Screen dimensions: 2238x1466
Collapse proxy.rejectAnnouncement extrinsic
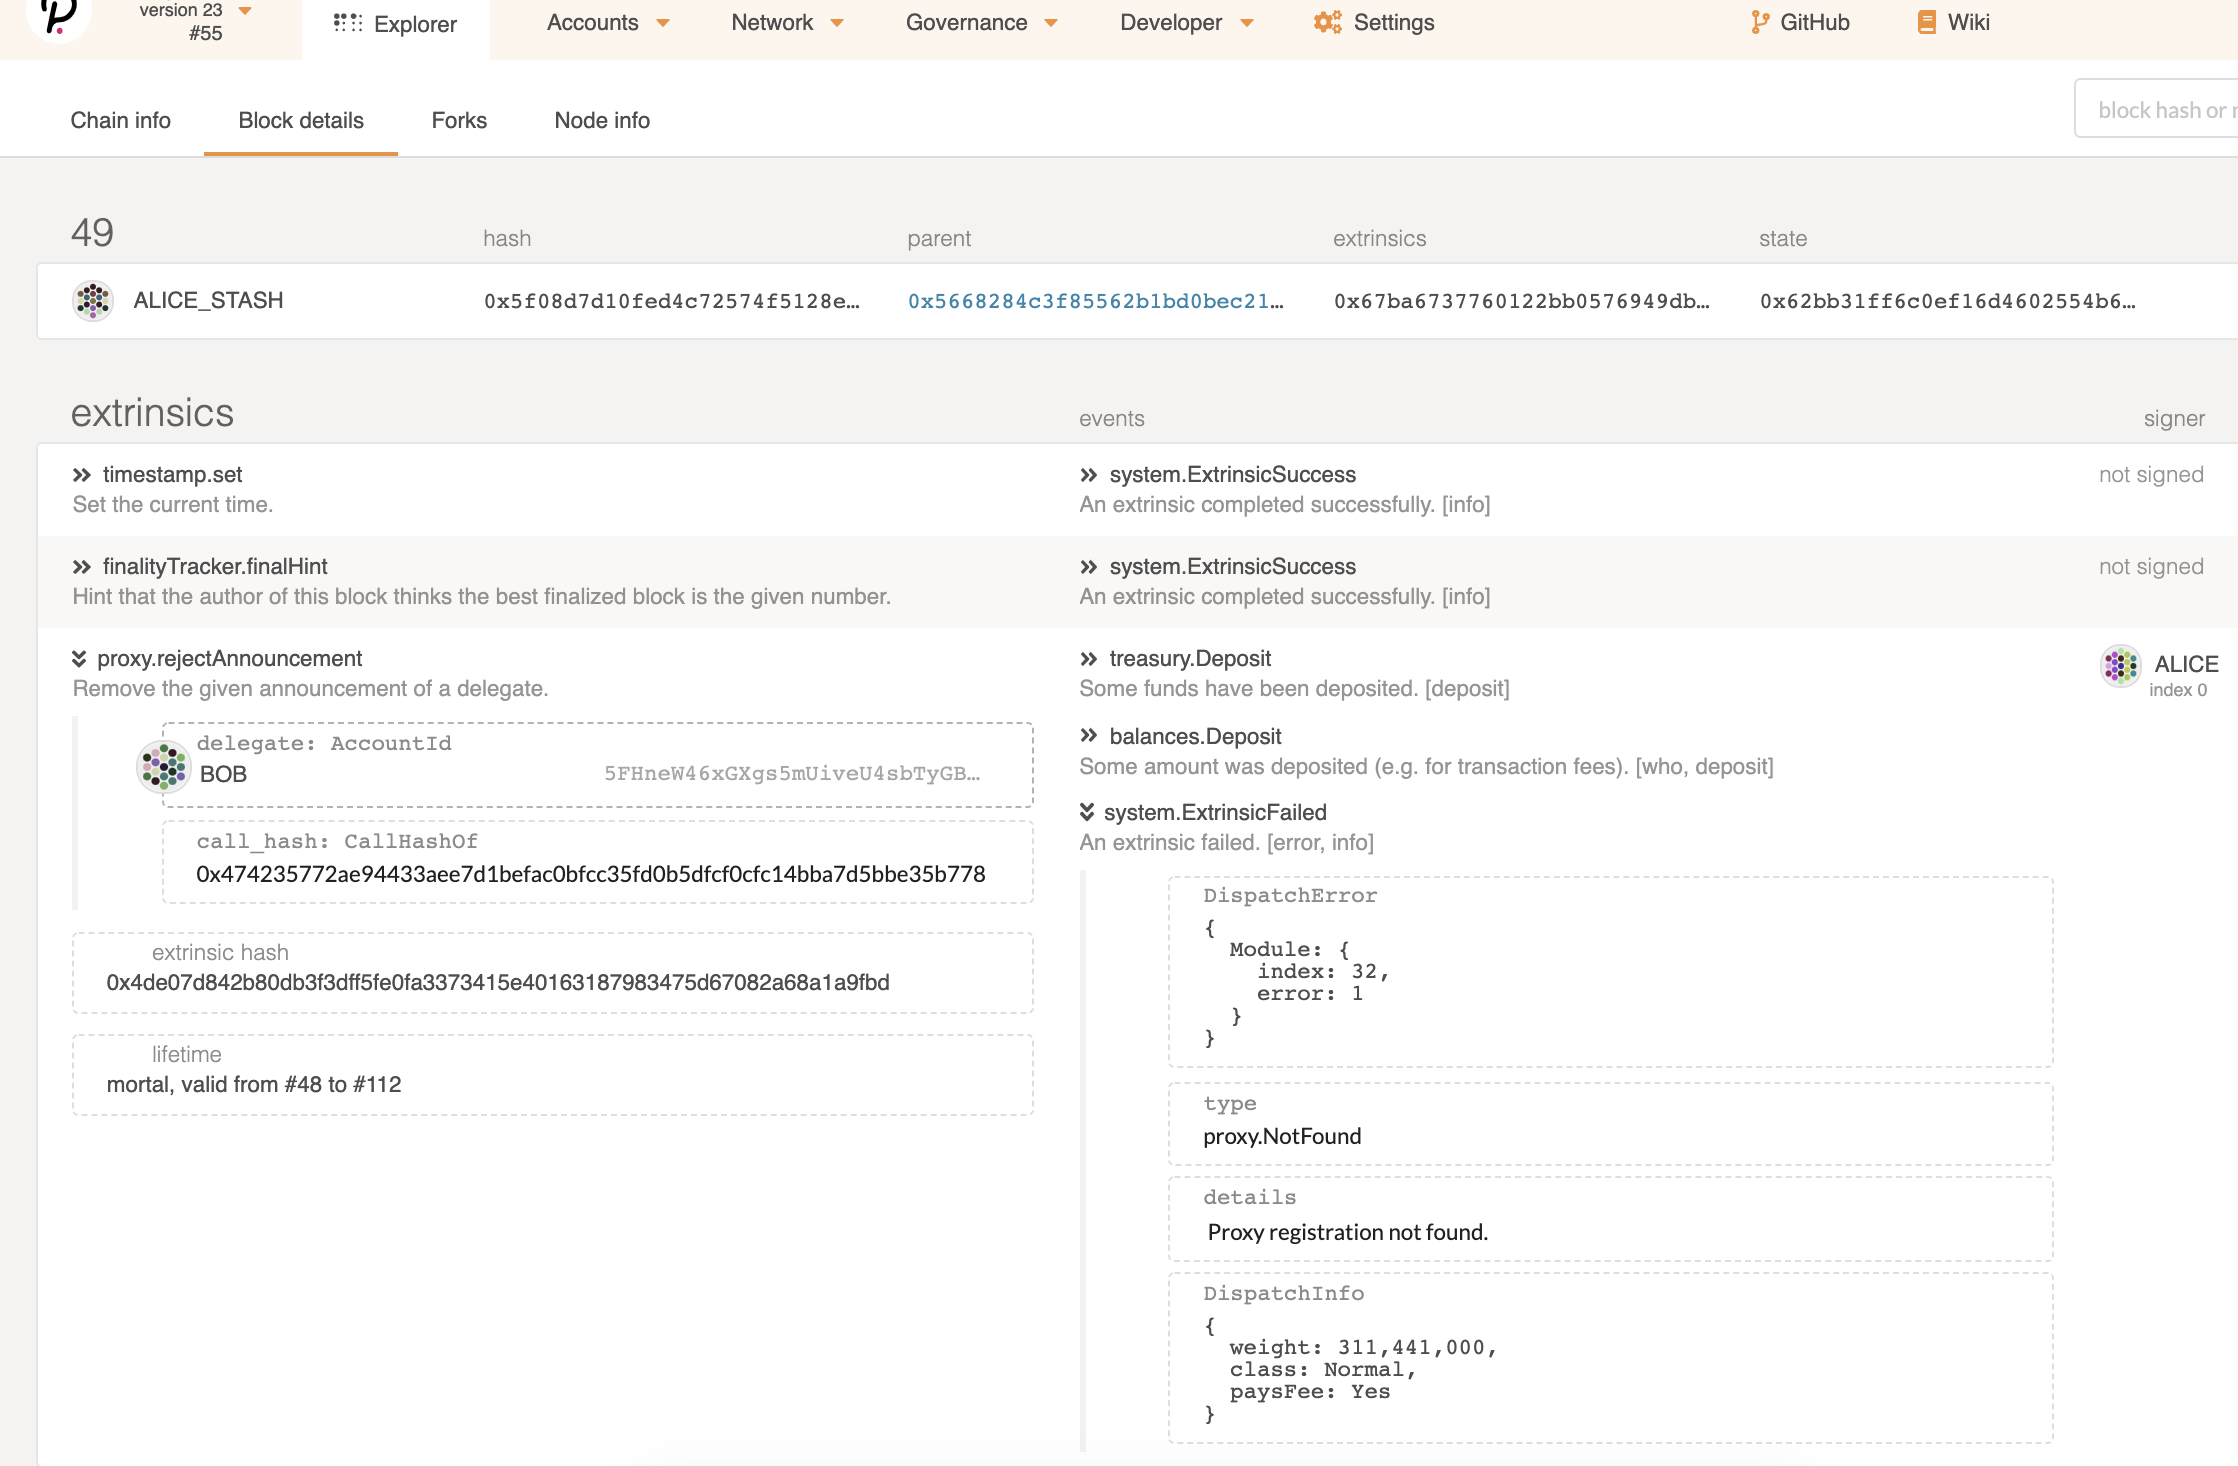(79, 658)
